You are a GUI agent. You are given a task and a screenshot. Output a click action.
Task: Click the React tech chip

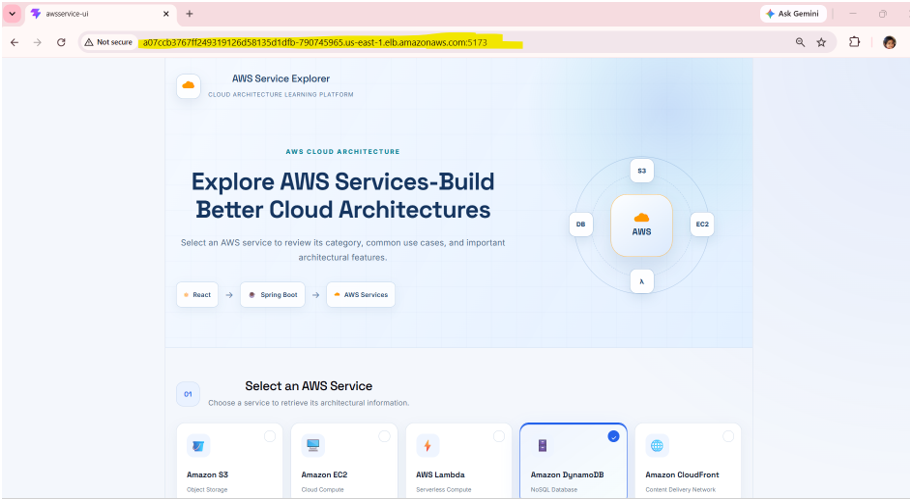[197, 295]
